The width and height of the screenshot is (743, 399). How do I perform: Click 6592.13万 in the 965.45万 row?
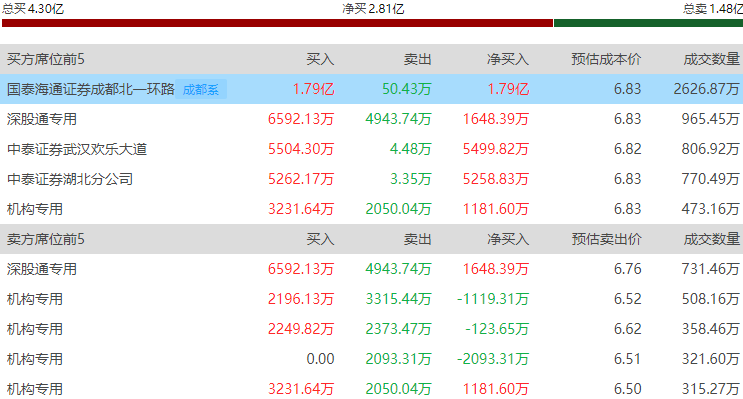(x=301, y=119)
